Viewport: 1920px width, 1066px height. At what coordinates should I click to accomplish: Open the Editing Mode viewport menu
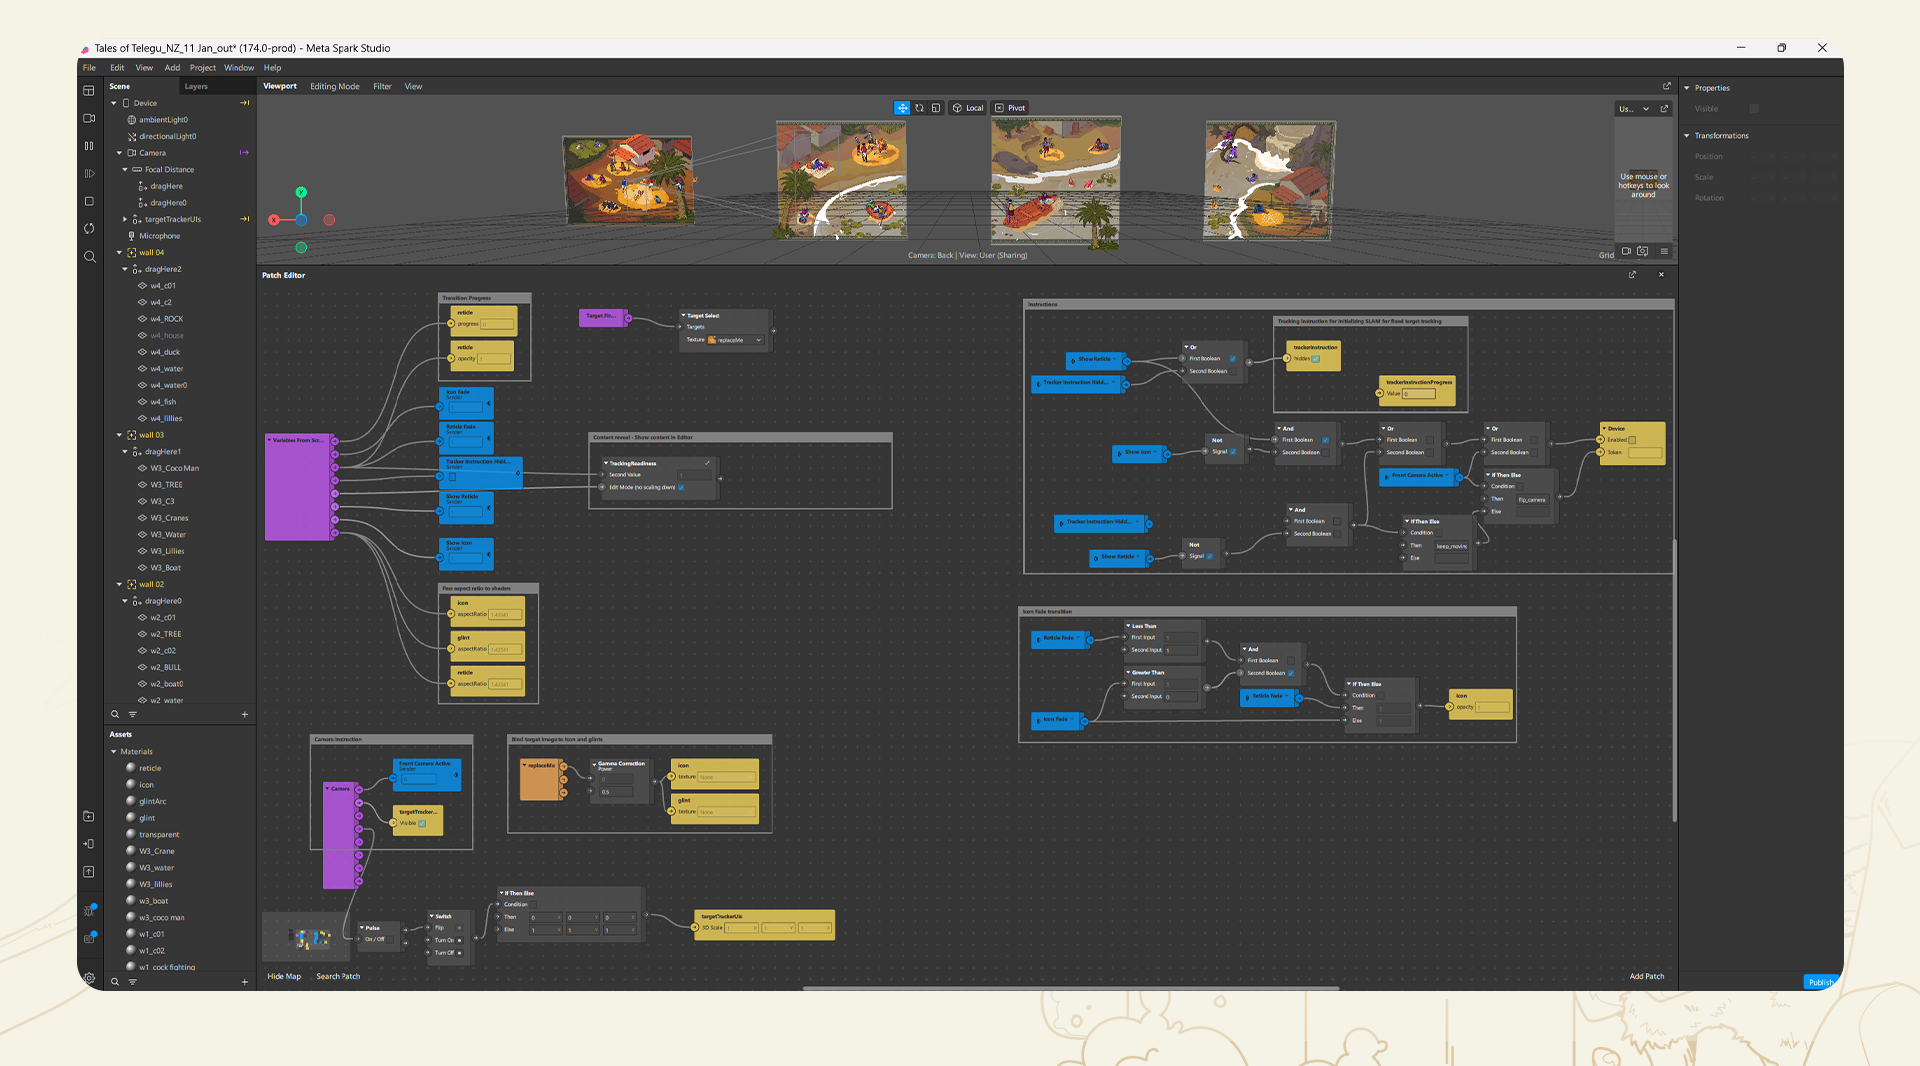(x=335, y=87)
